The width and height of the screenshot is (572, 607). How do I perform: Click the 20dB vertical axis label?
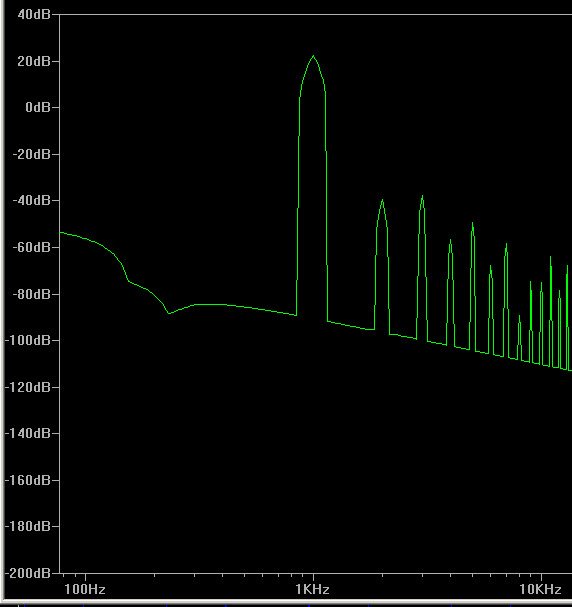pyautogui.click(x=34, y=61)
